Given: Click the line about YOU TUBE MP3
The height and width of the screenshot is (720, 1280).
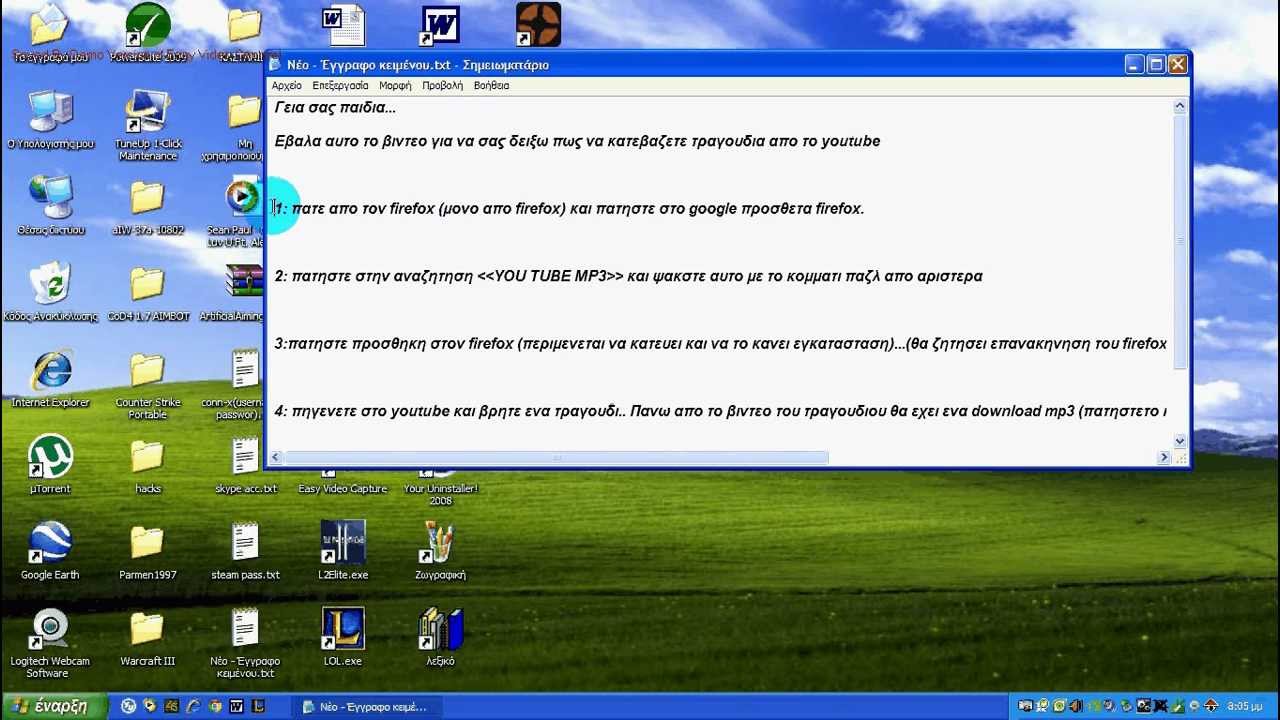Looking at the screenshot, I should coord(628,276).
